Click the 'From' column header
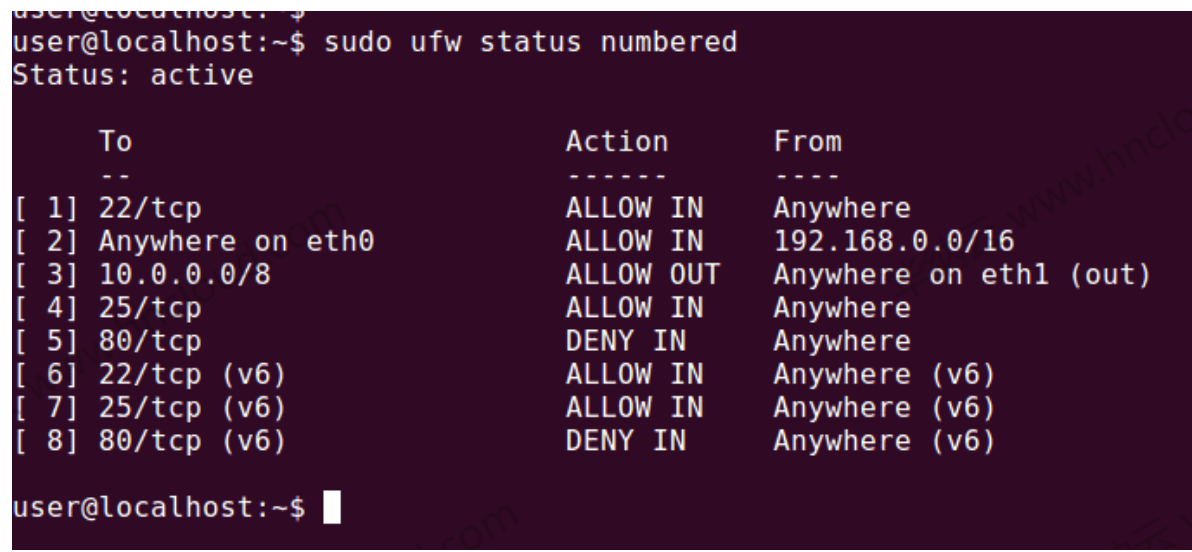The width and height of the screenshot is (1192, 552). point(807,142)
